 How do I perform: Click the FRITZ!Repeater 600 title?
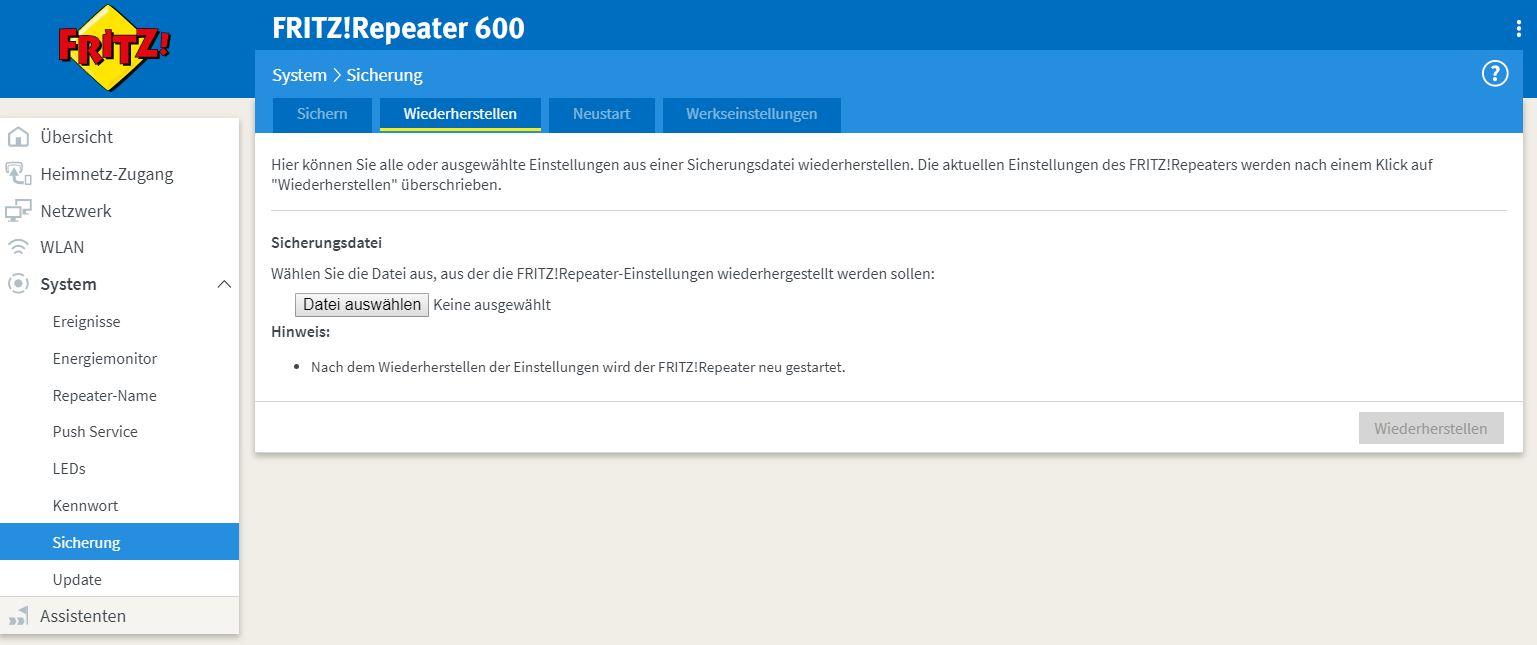coord(398,28)
